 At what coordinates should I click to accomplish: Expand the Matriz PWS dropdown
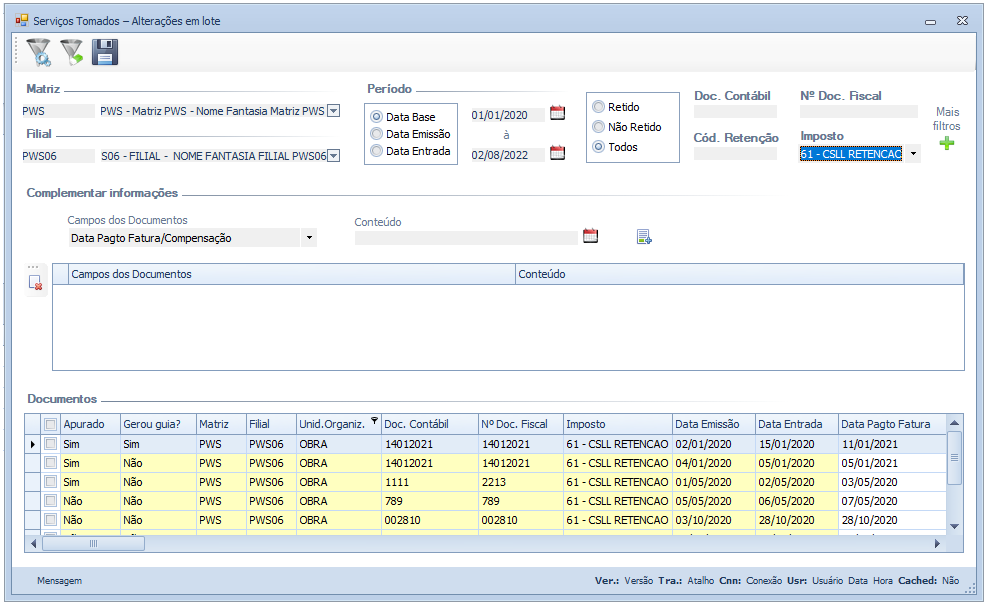coord(334,111)
